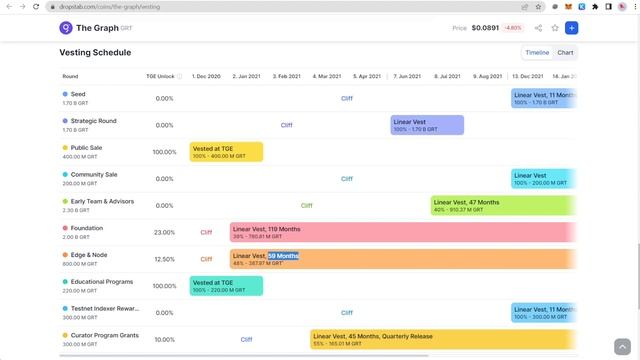Image resolution: width=640 pixels, height=360 pixels.
Task: Click 23.00% TGE unlock for Foundation
Action: click(164, 232)
